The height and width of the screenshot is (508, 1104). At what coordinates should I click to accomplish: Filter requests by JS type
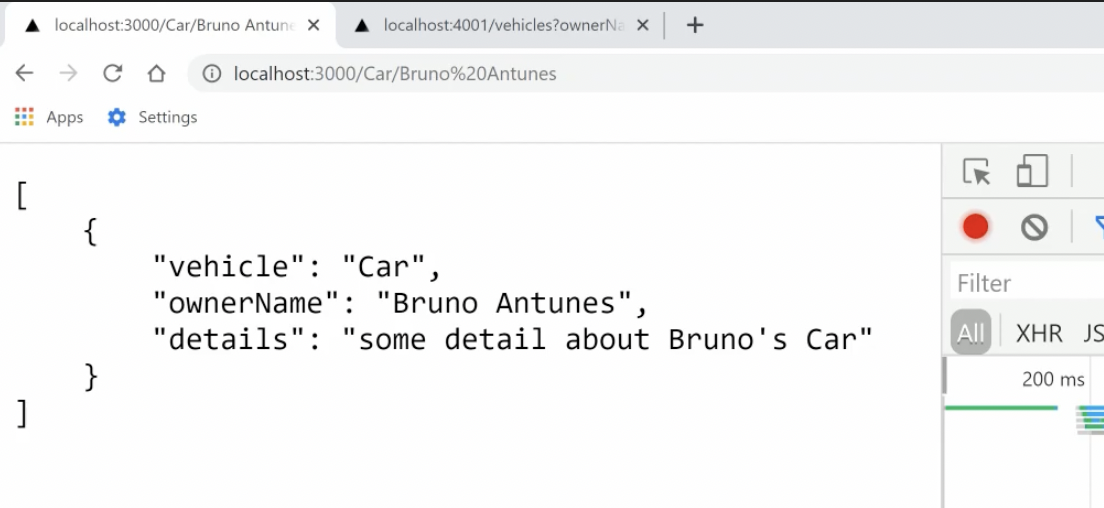point(1092,333)
